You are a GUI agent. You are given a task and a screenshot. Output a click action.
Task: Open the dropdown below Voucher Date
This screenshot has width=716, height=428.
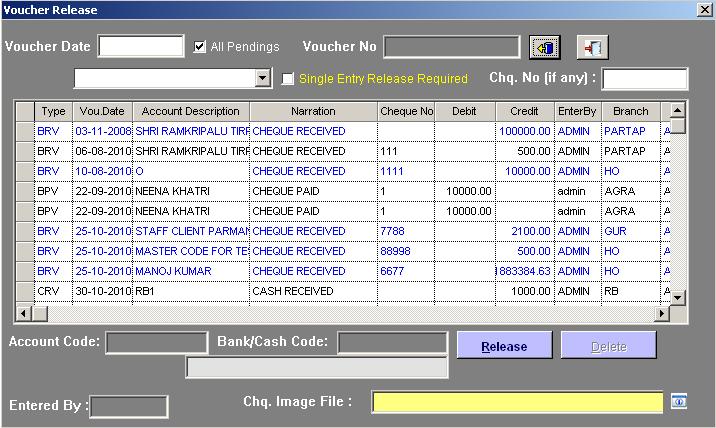(262, 78)
